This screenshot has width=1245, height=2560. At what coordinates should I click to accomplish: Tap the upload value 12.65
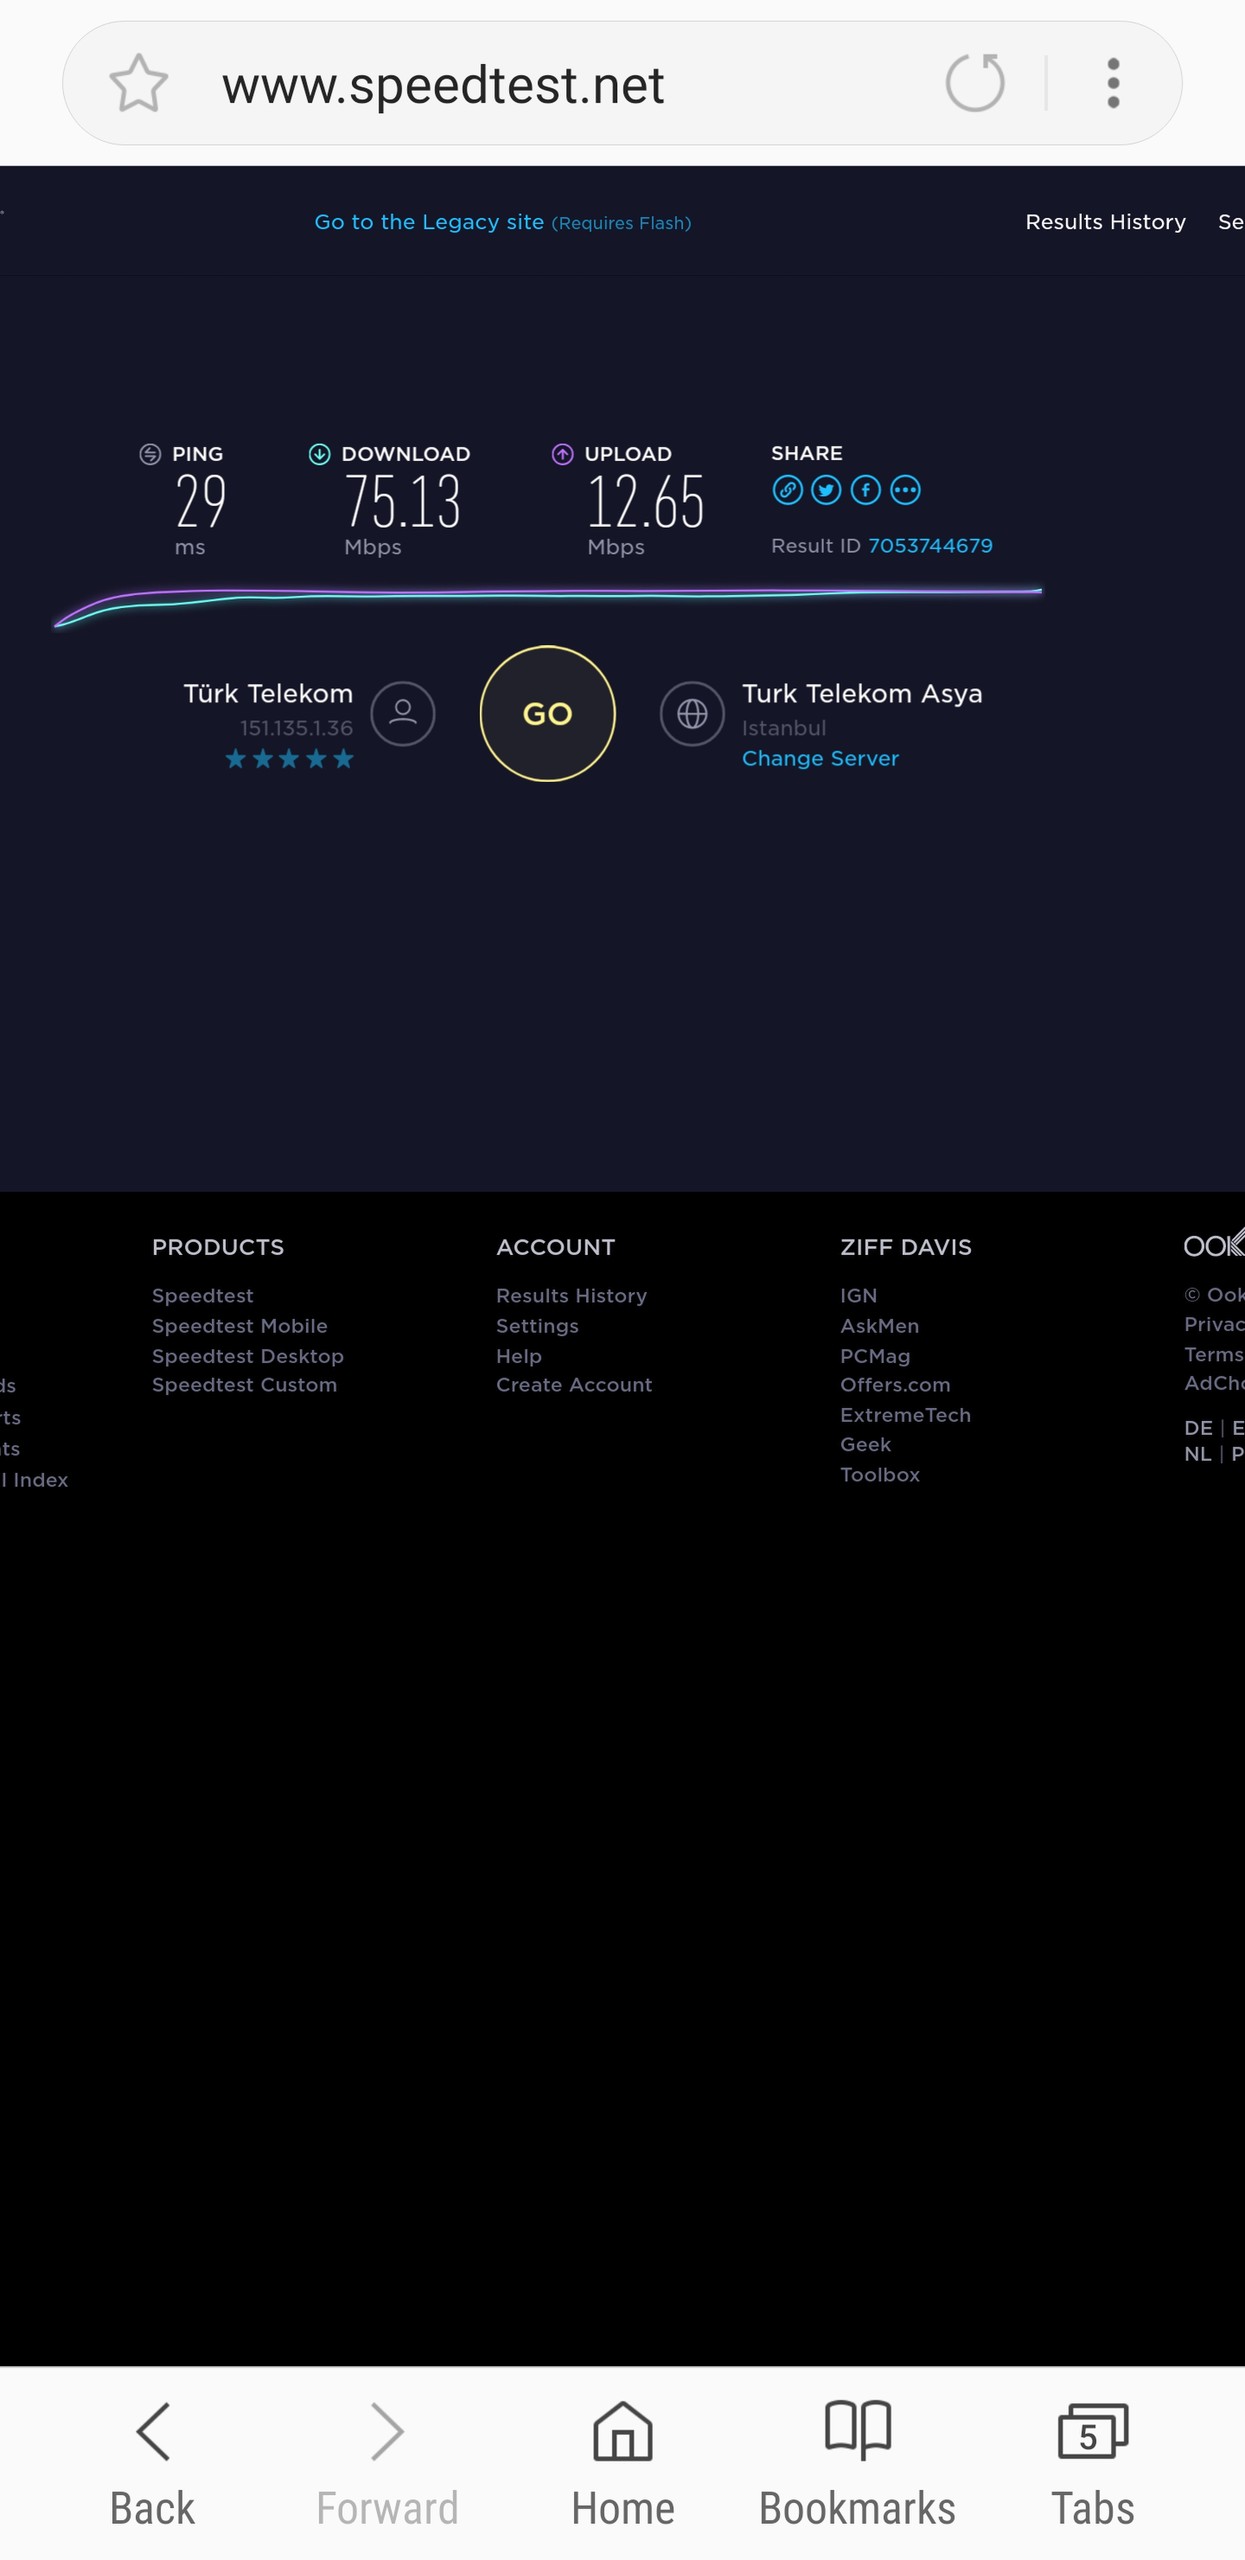click(645, 501)
